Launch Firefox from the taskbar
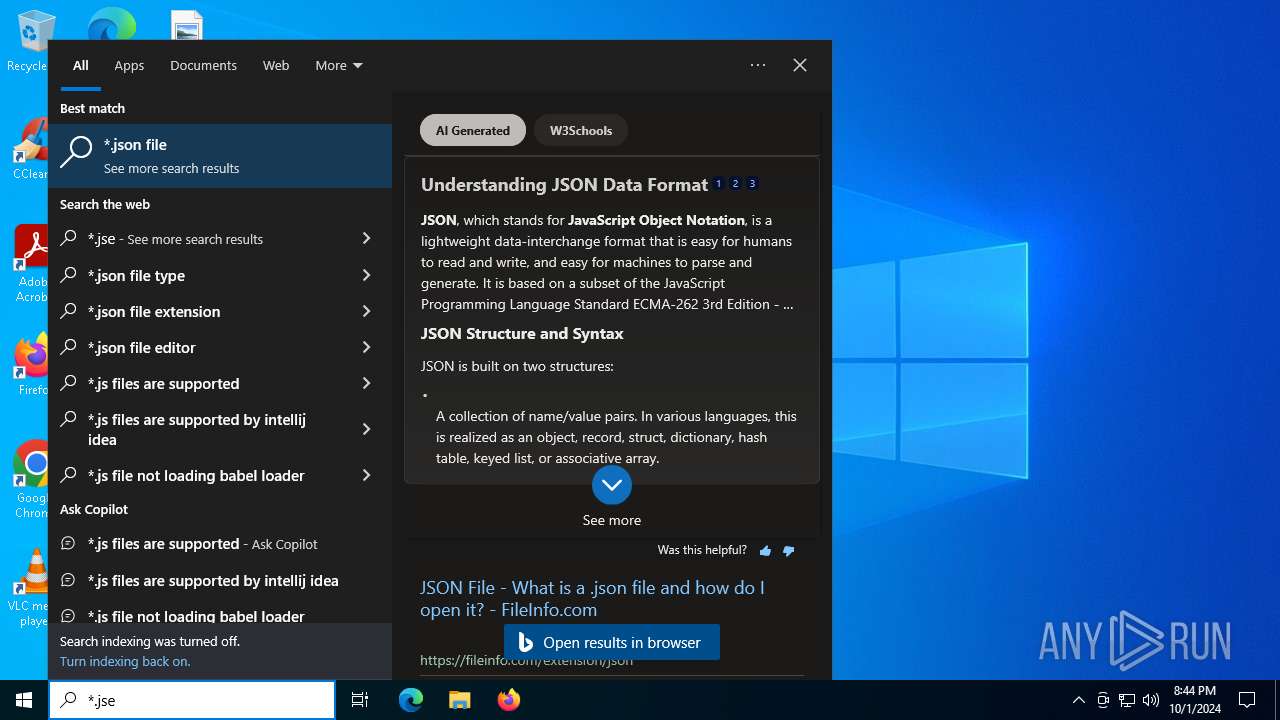1280x720 pixels. pos(509,700)
